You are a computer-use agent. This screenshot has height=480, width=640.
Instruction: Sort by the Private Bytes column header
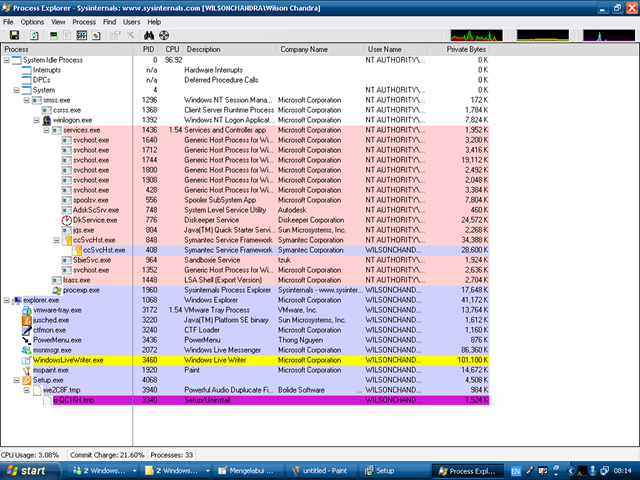pos(465,49)
